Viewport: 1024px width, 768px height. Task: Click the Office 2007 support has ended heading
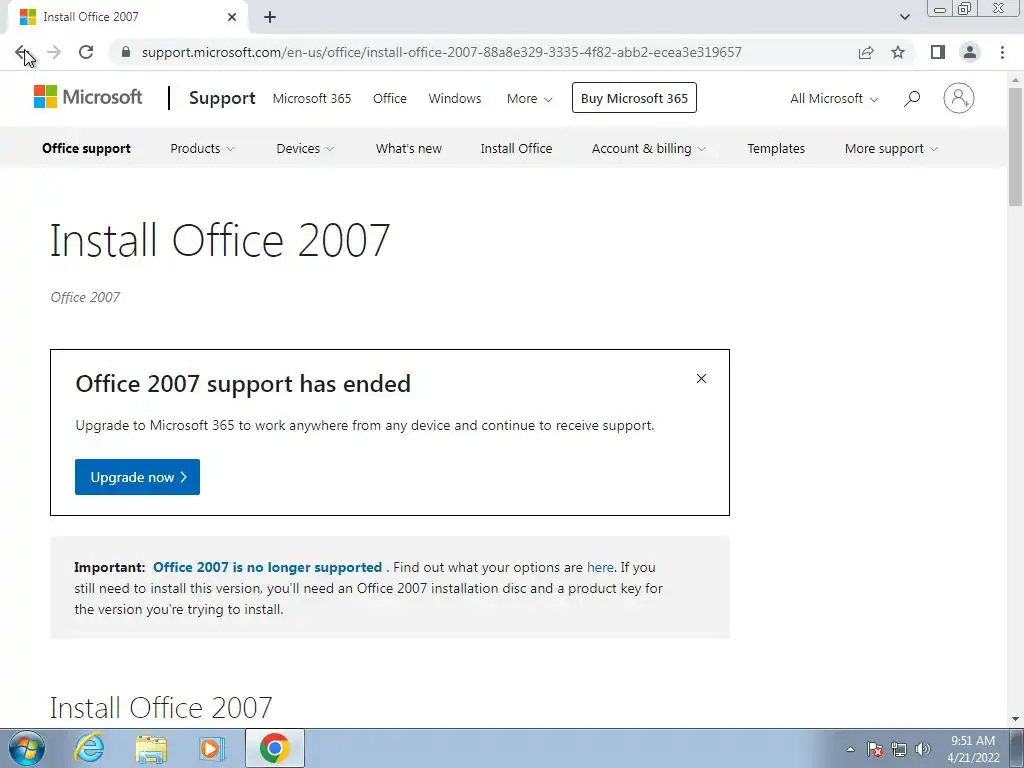point(243,384)
